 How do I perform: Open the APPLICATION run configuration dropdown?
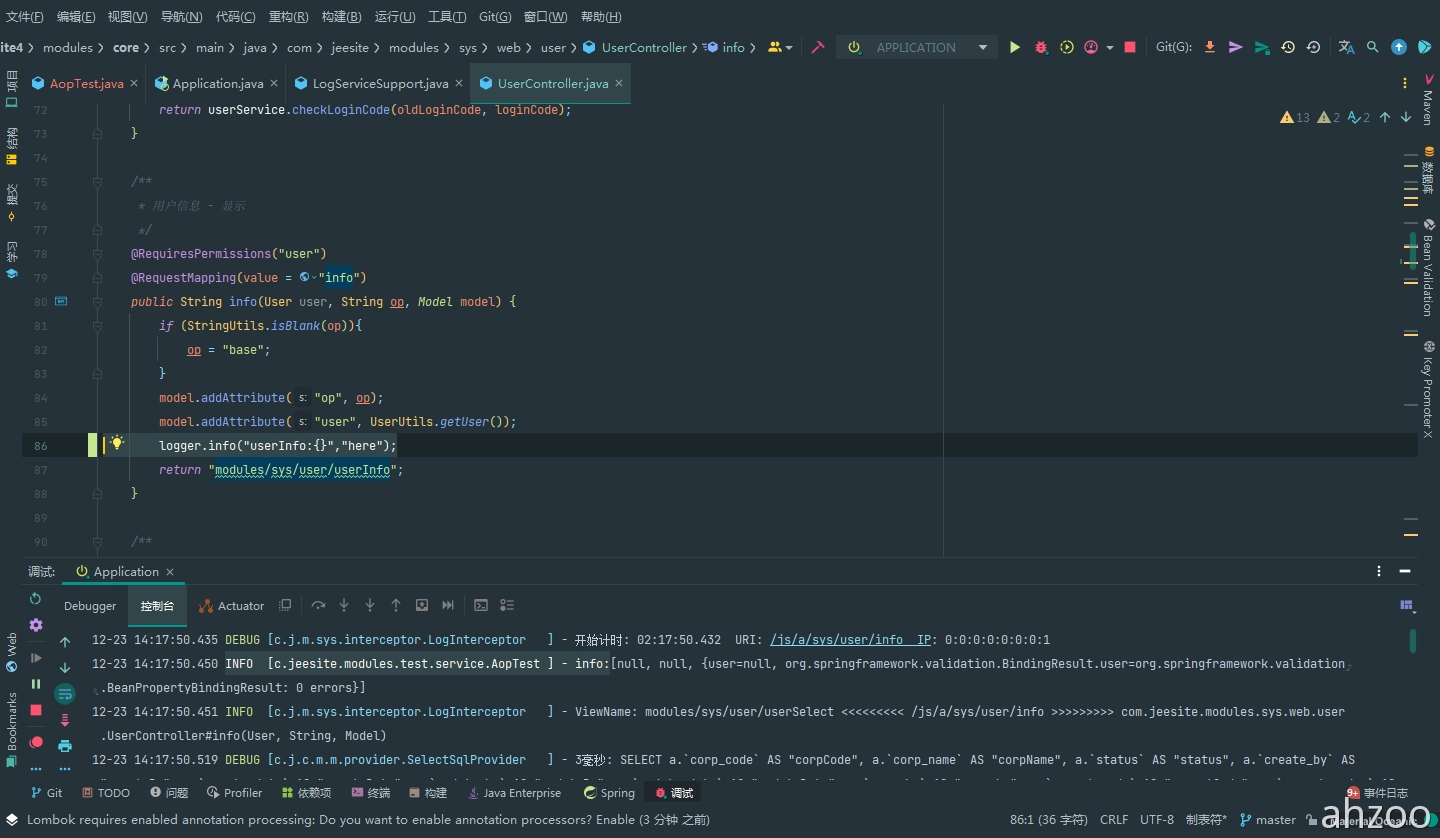click(x=982, y=47)
